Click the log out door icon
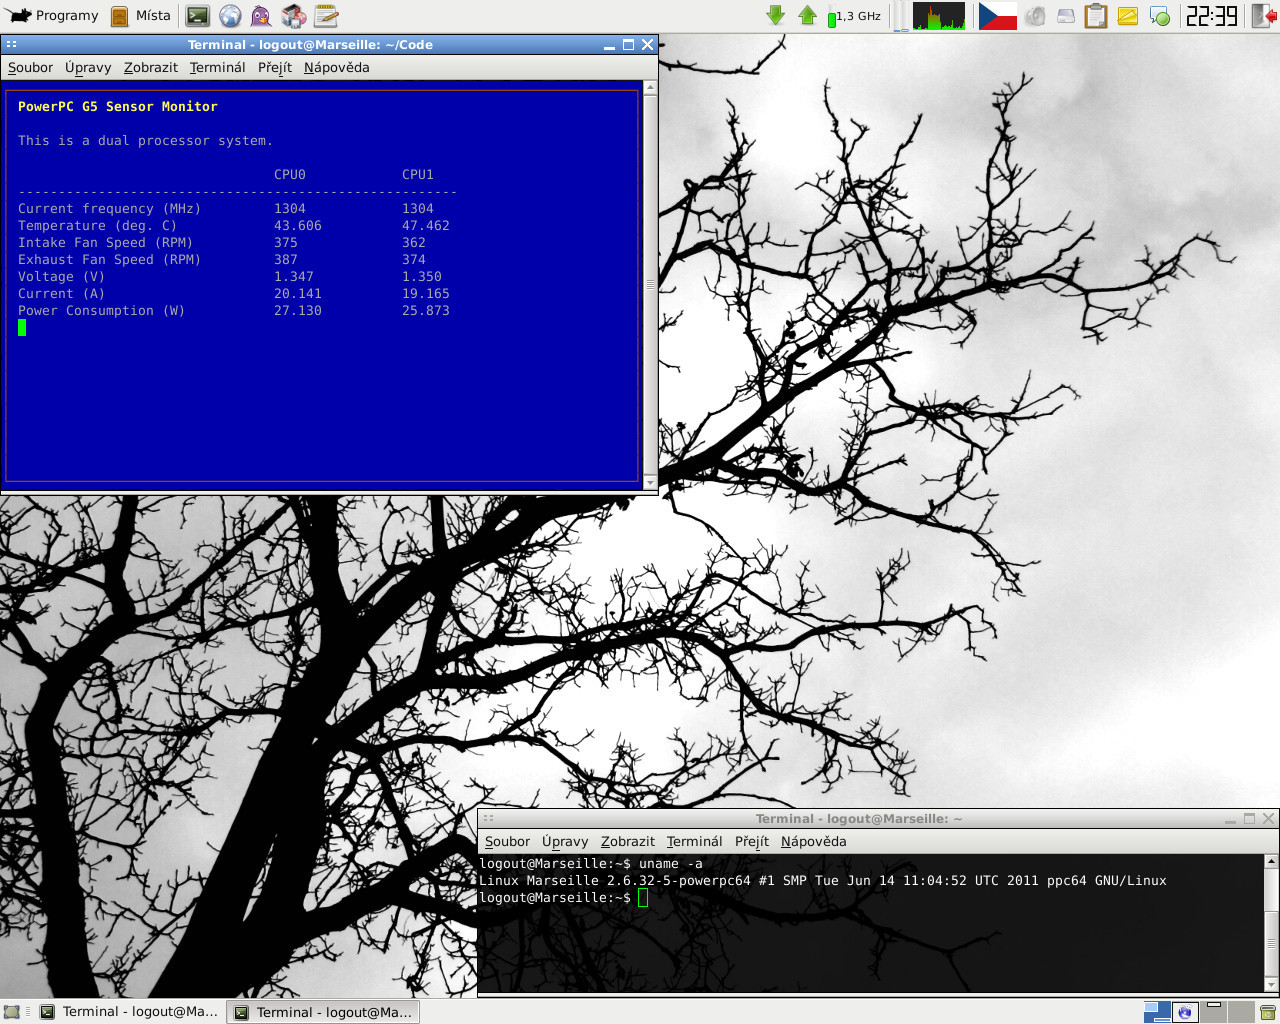 (x=1263, y=16)
